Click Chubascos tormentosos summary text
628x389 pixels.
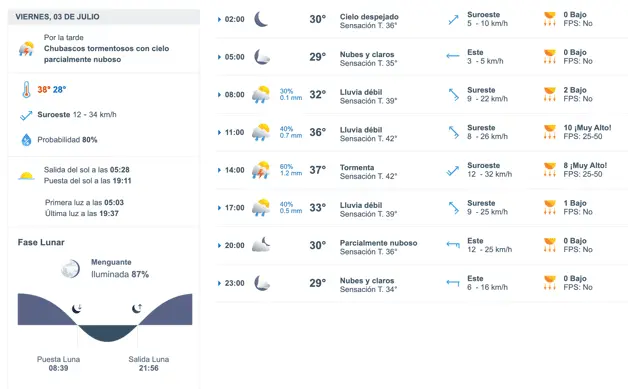[x=107, y=54]
